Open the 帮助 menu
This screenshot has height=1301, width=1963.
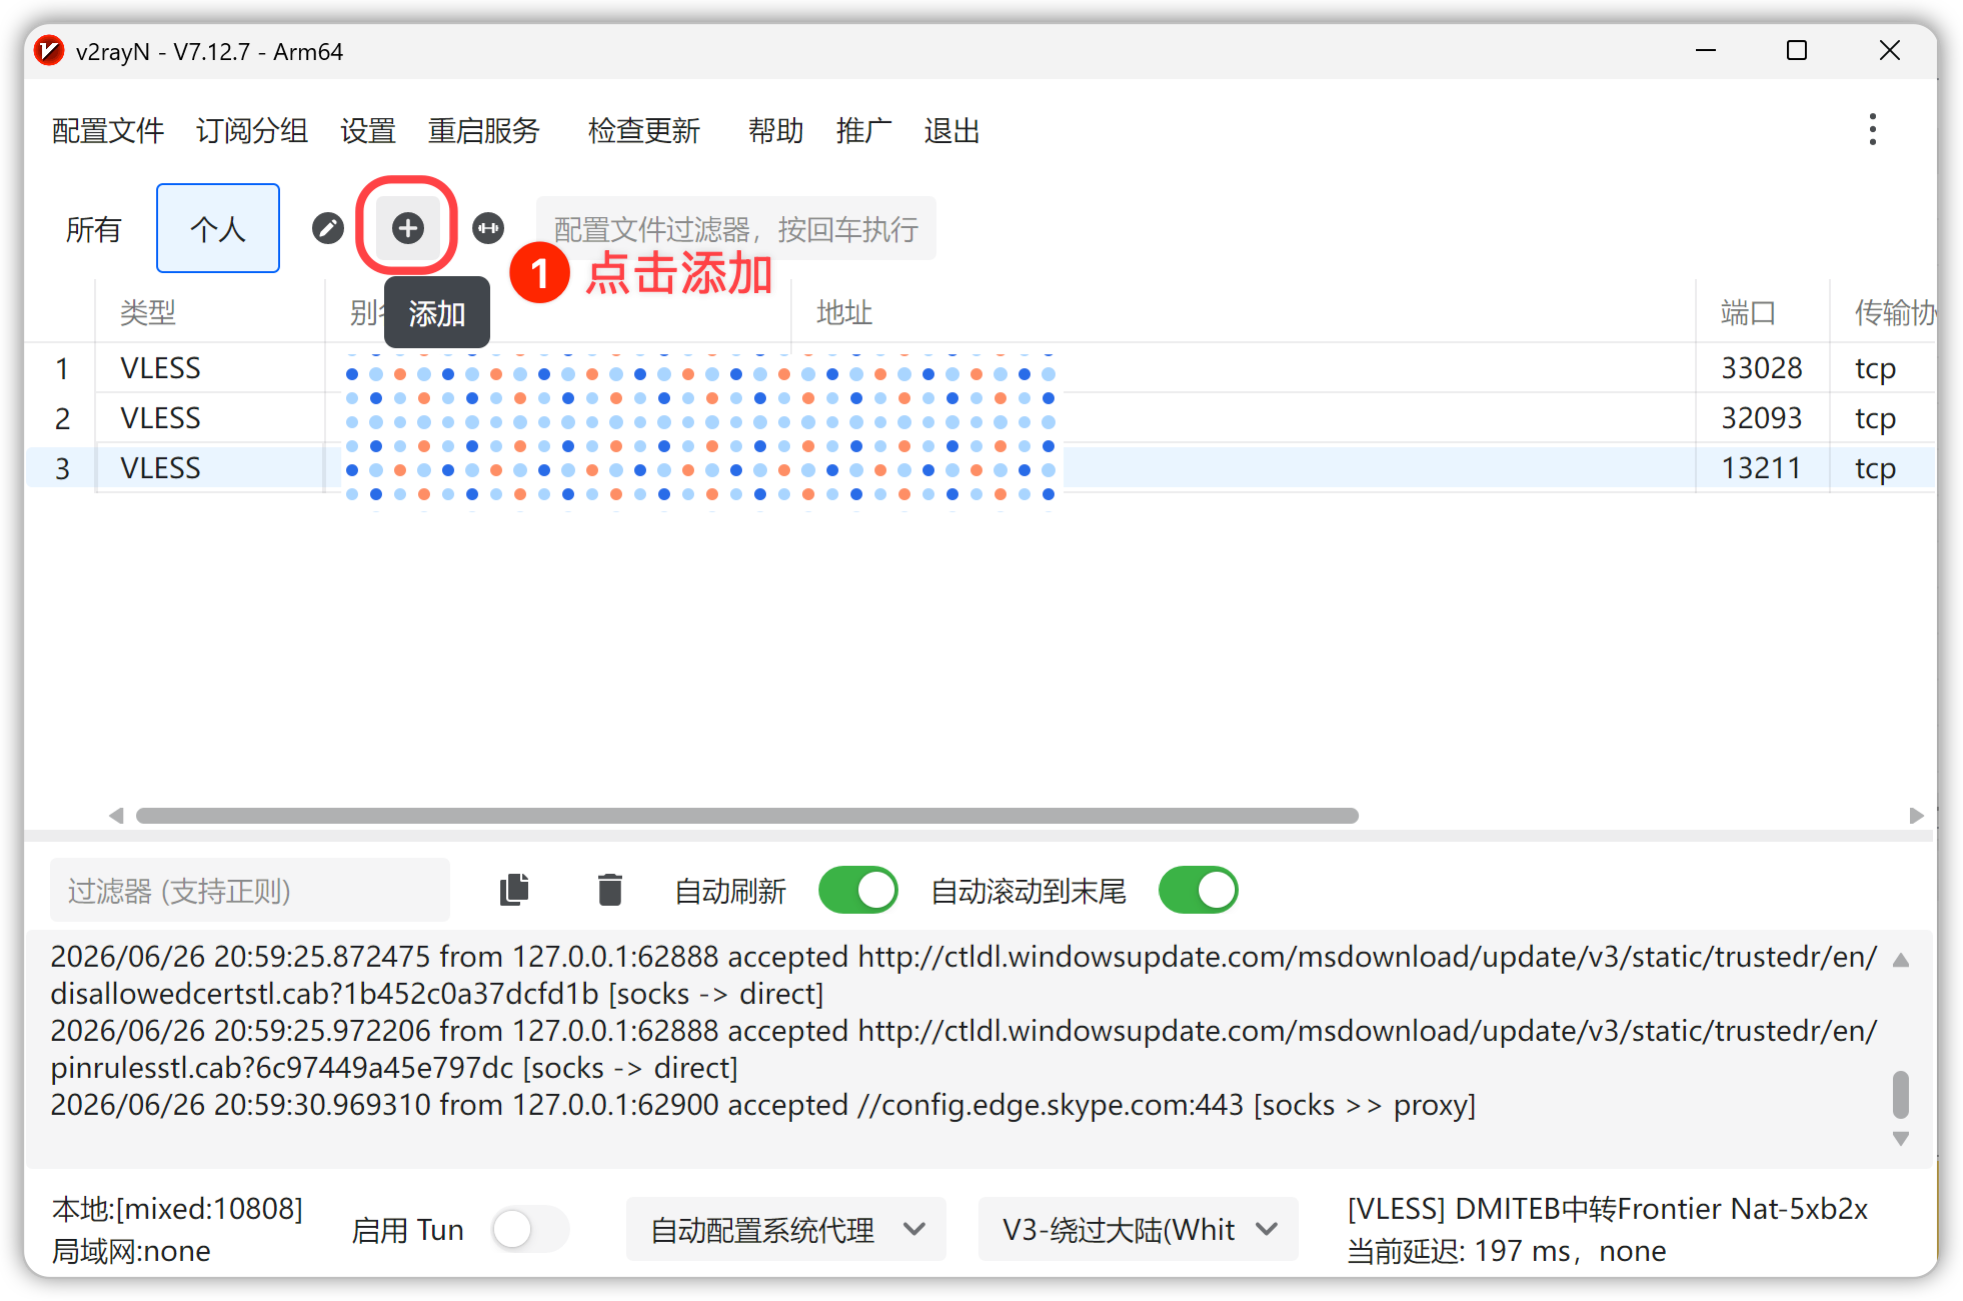tap(776, 131)
